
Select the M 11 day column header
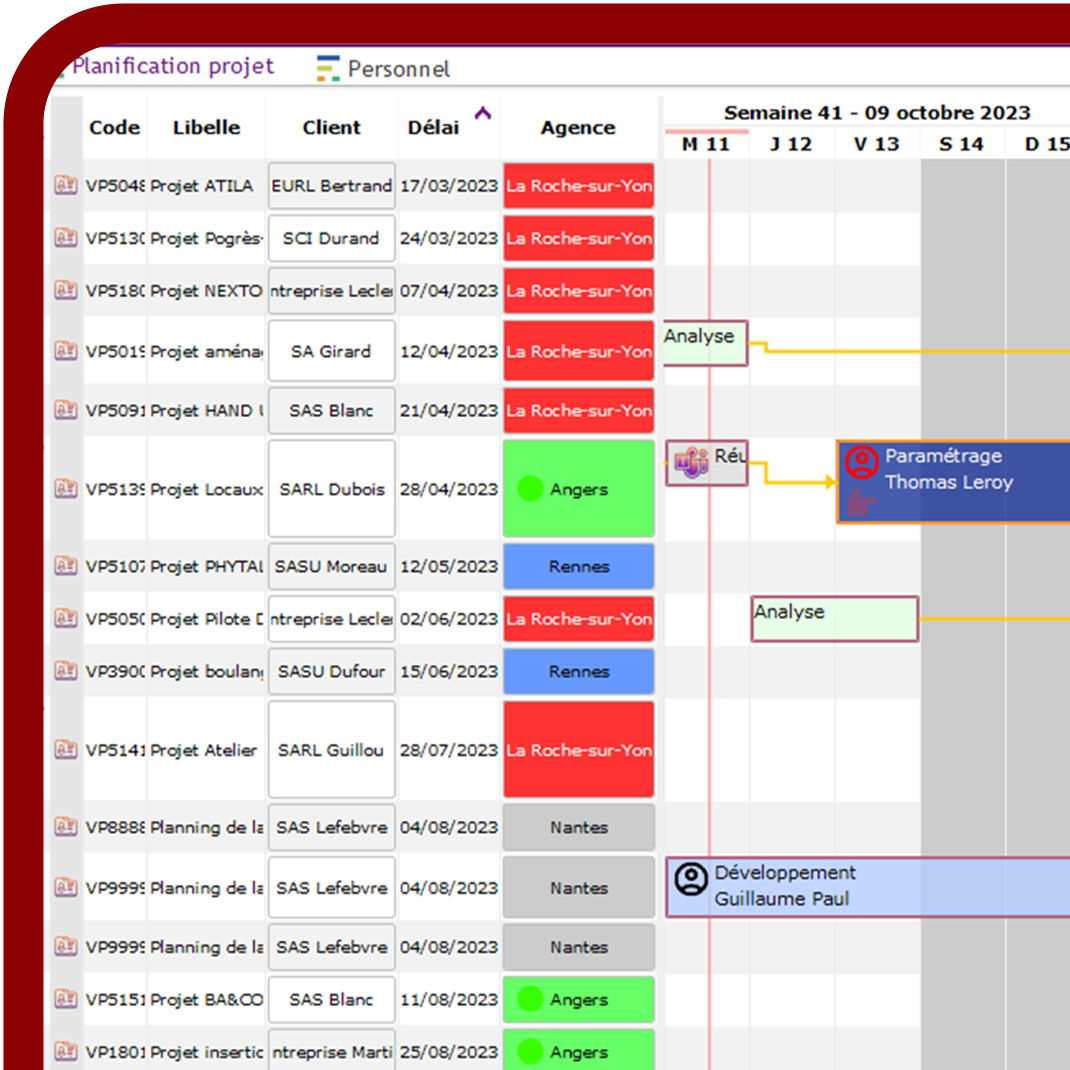click(706, 144)
